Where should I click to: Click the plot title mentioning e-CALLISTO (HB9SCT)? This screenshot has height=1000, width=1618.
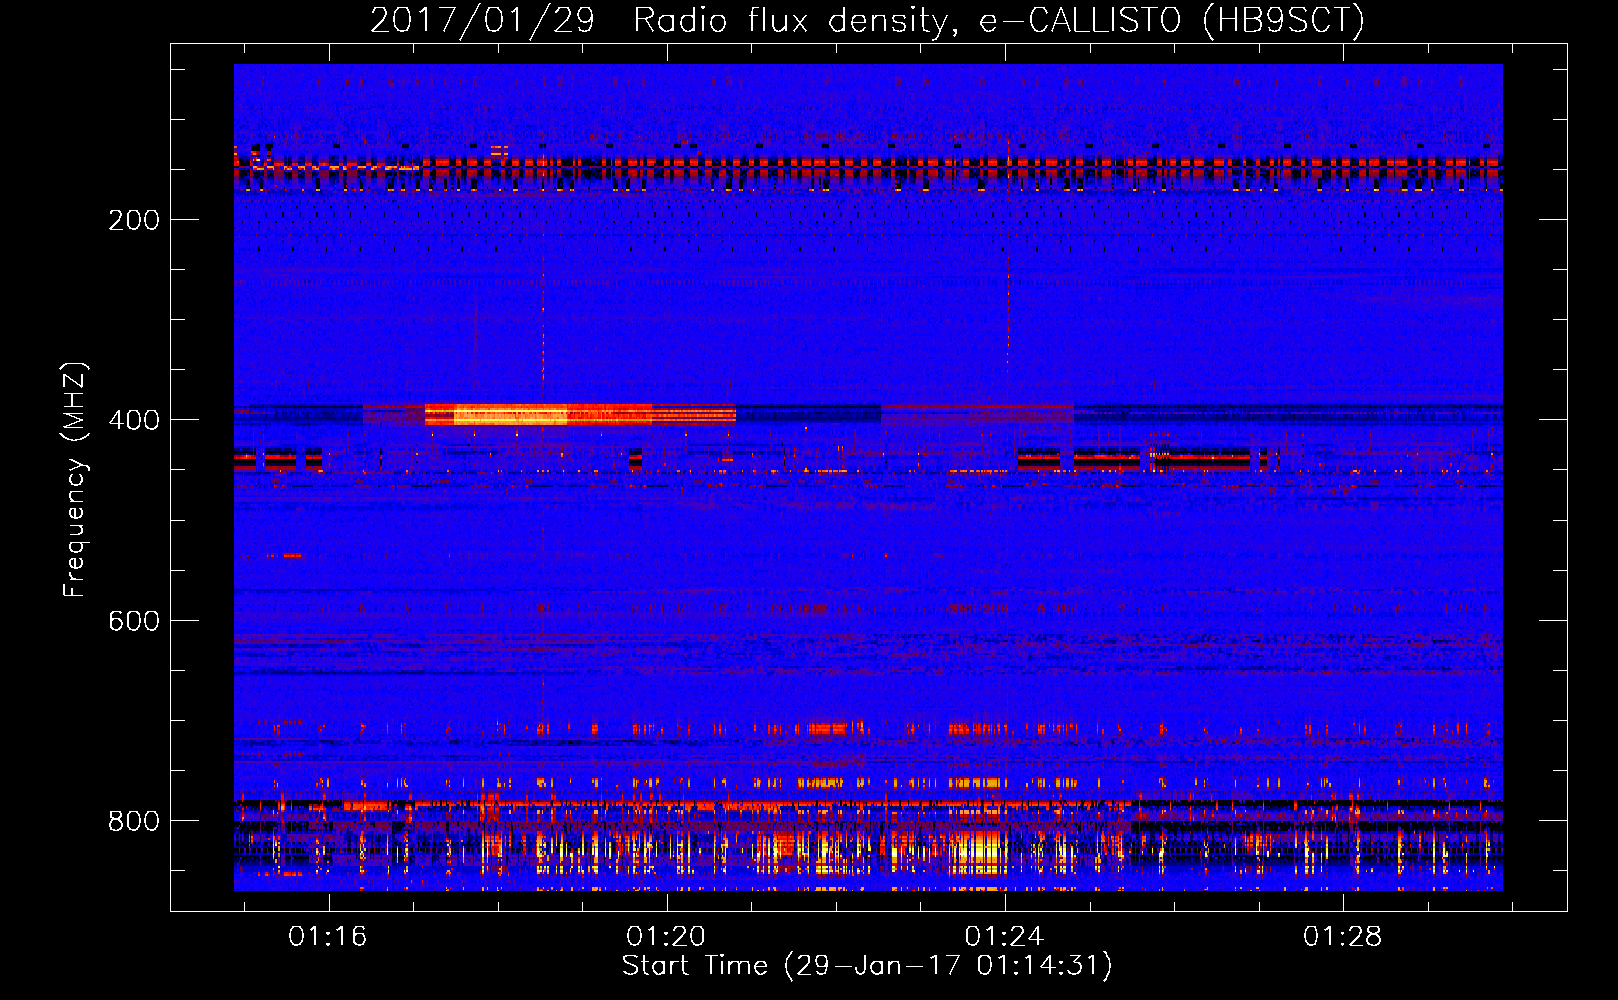coord(867,20)
